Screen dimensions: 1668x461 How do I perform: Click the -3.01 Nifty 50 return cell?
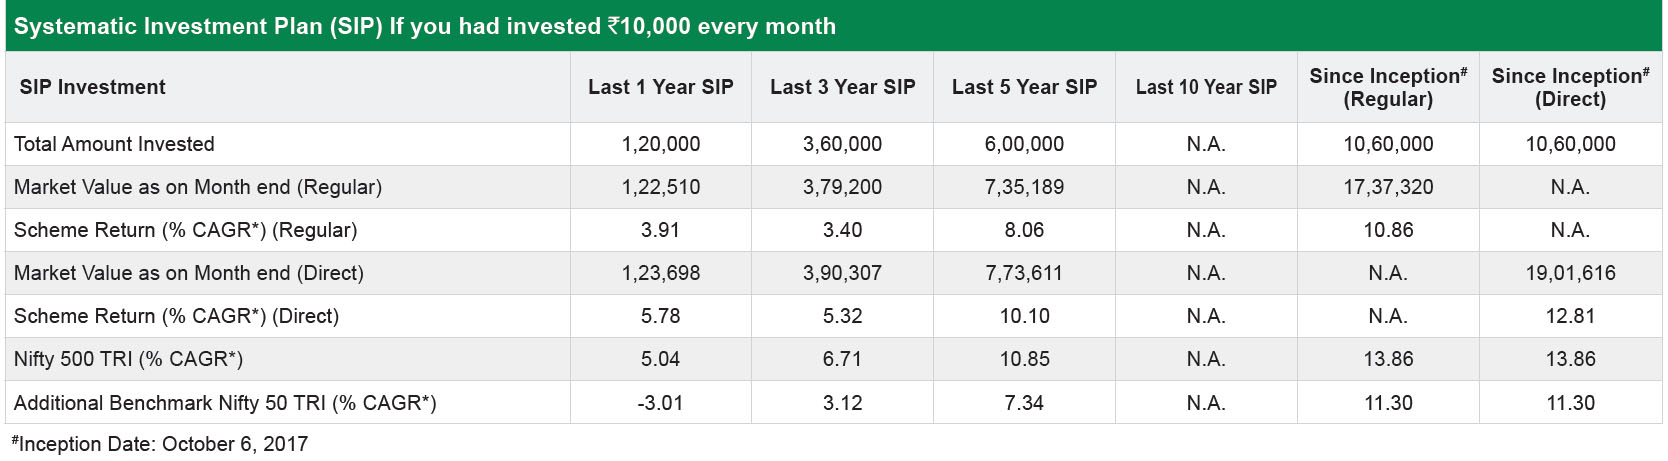click(x=660, y=403)
